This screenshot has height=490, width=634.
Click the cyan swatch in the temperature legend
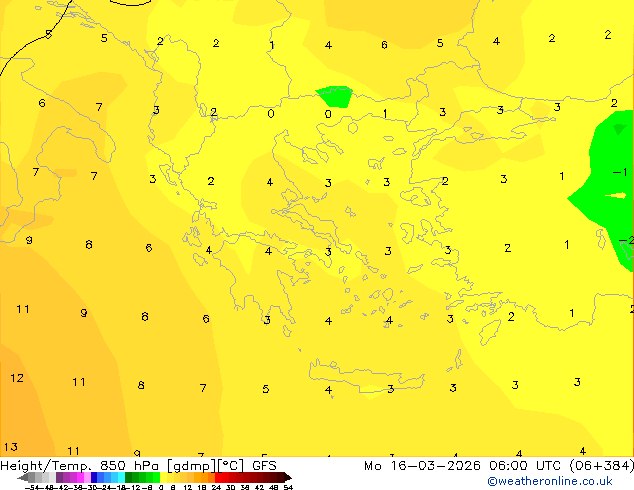pyautogui.click(x=121, y=477)
